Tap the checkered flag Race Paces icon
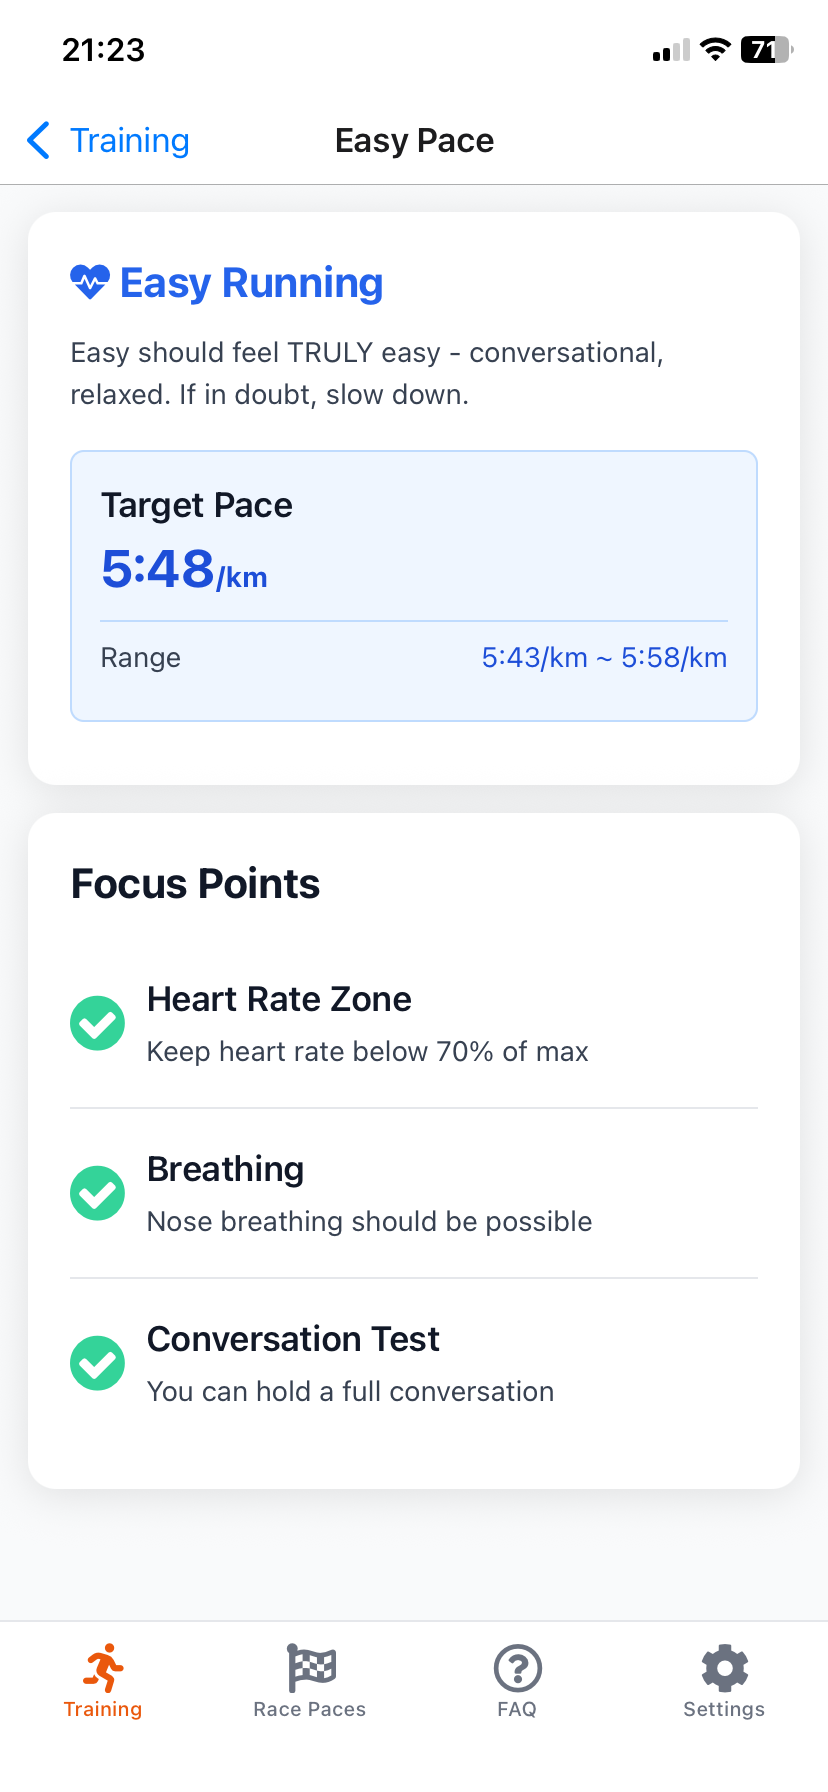828x1792 pixels. [x=311, y=1668]
